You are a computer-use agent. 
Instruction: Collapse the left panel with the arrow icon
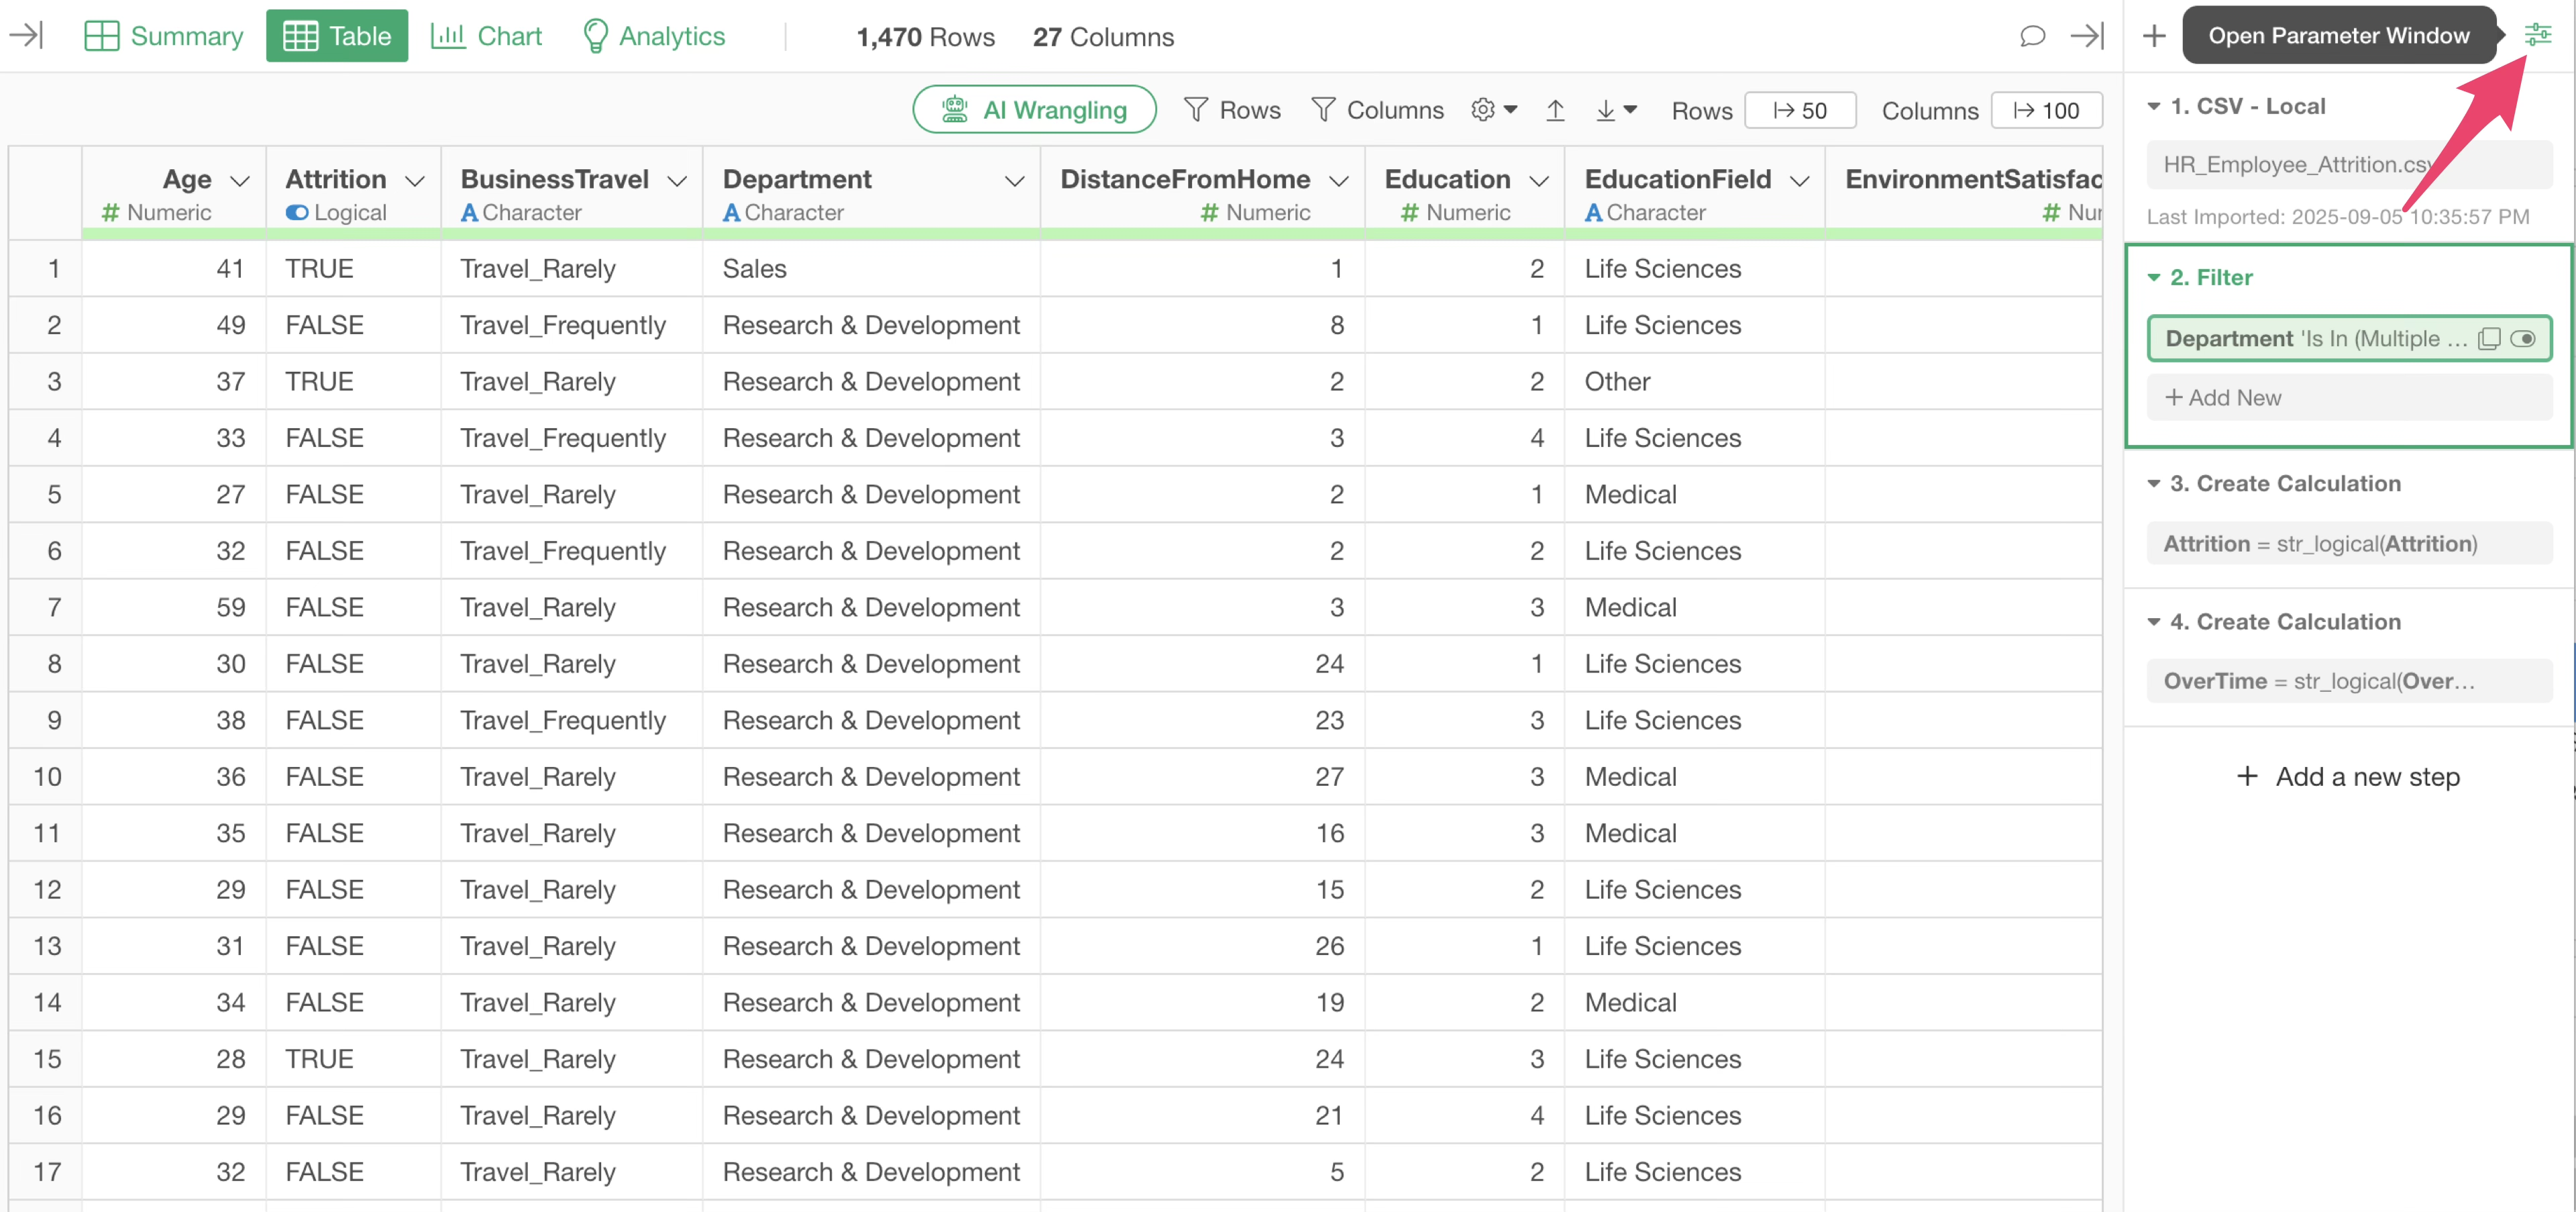click(26, 36)
